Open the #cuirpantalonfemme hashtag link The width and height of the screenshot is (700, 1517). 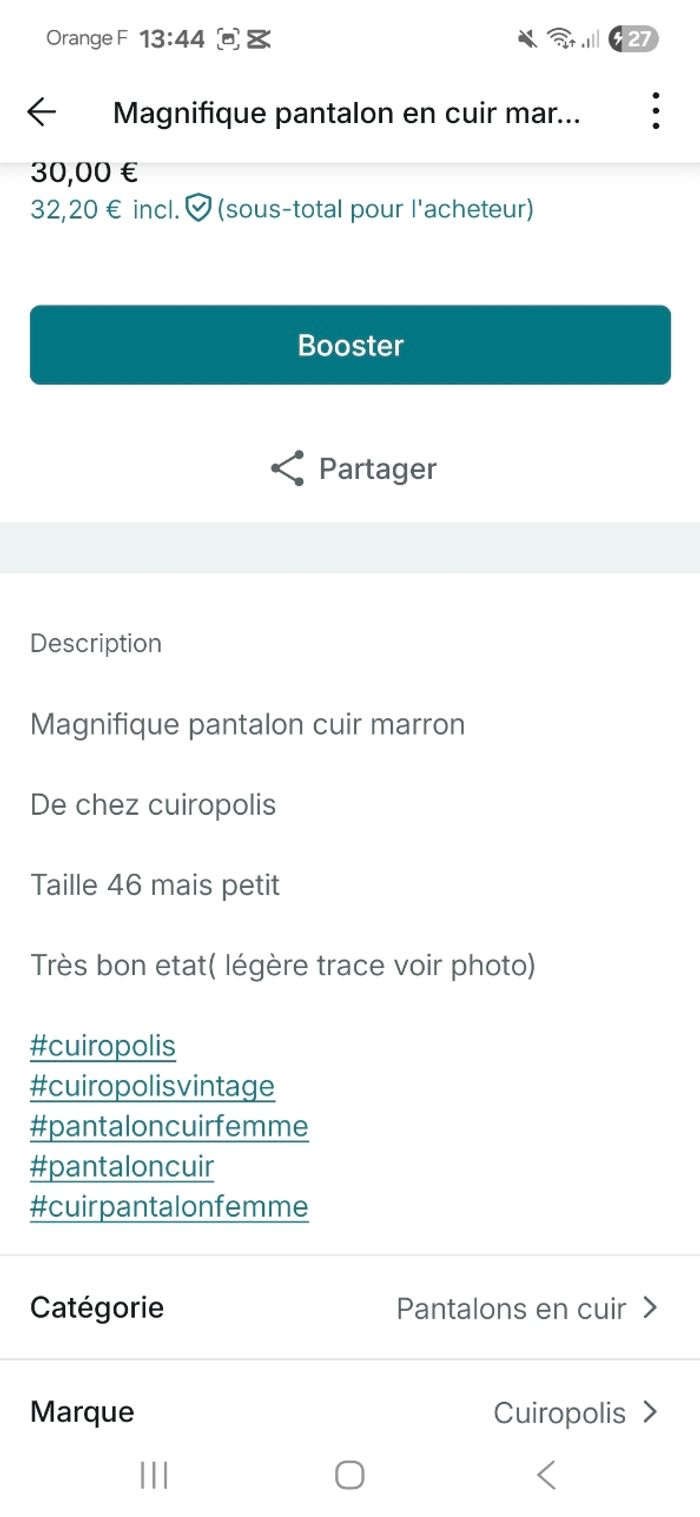(x=169, y=1206)
